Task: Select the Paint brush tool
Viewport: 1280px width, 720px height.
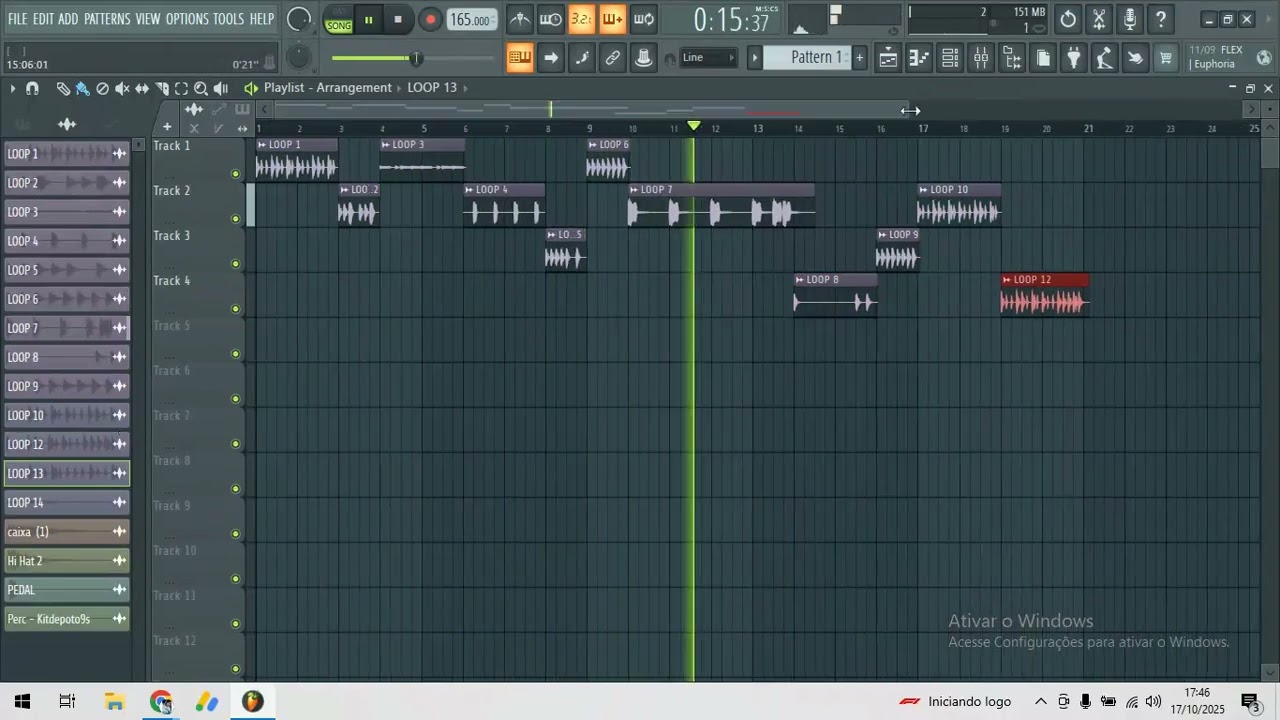Action: click(x=83, y=89)
